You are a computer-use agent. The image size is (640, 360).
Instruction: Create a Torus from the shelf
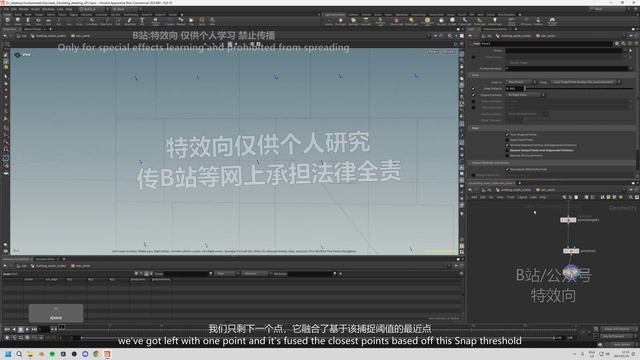coord(38,21)
